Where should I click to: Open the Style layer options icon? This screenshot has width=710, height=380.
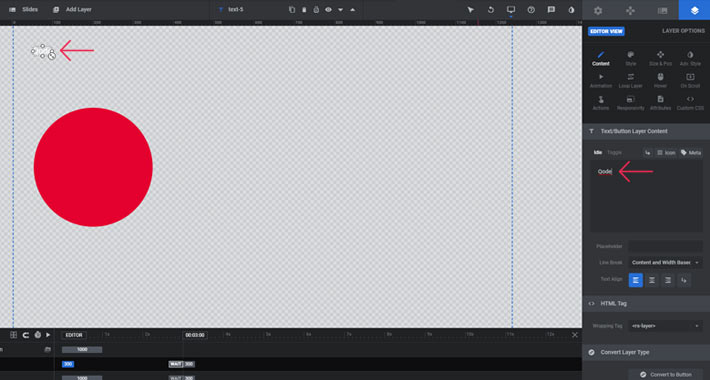[630, 58]
